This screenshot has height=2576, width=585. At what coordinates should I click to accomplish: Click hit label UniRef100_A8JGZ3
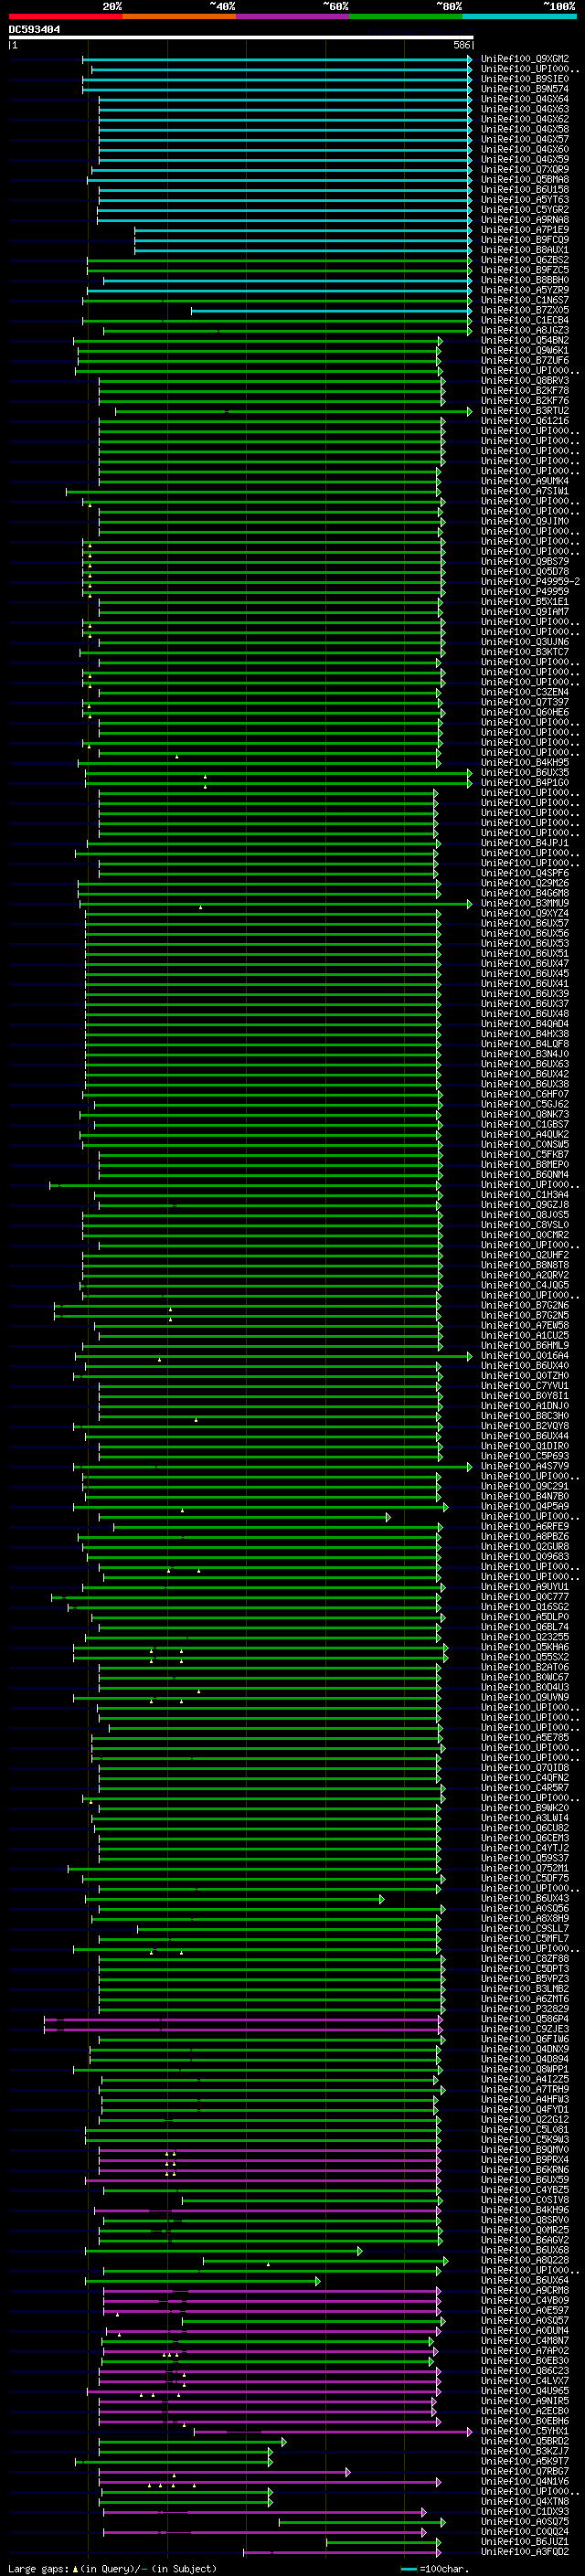tap(525, 330)
